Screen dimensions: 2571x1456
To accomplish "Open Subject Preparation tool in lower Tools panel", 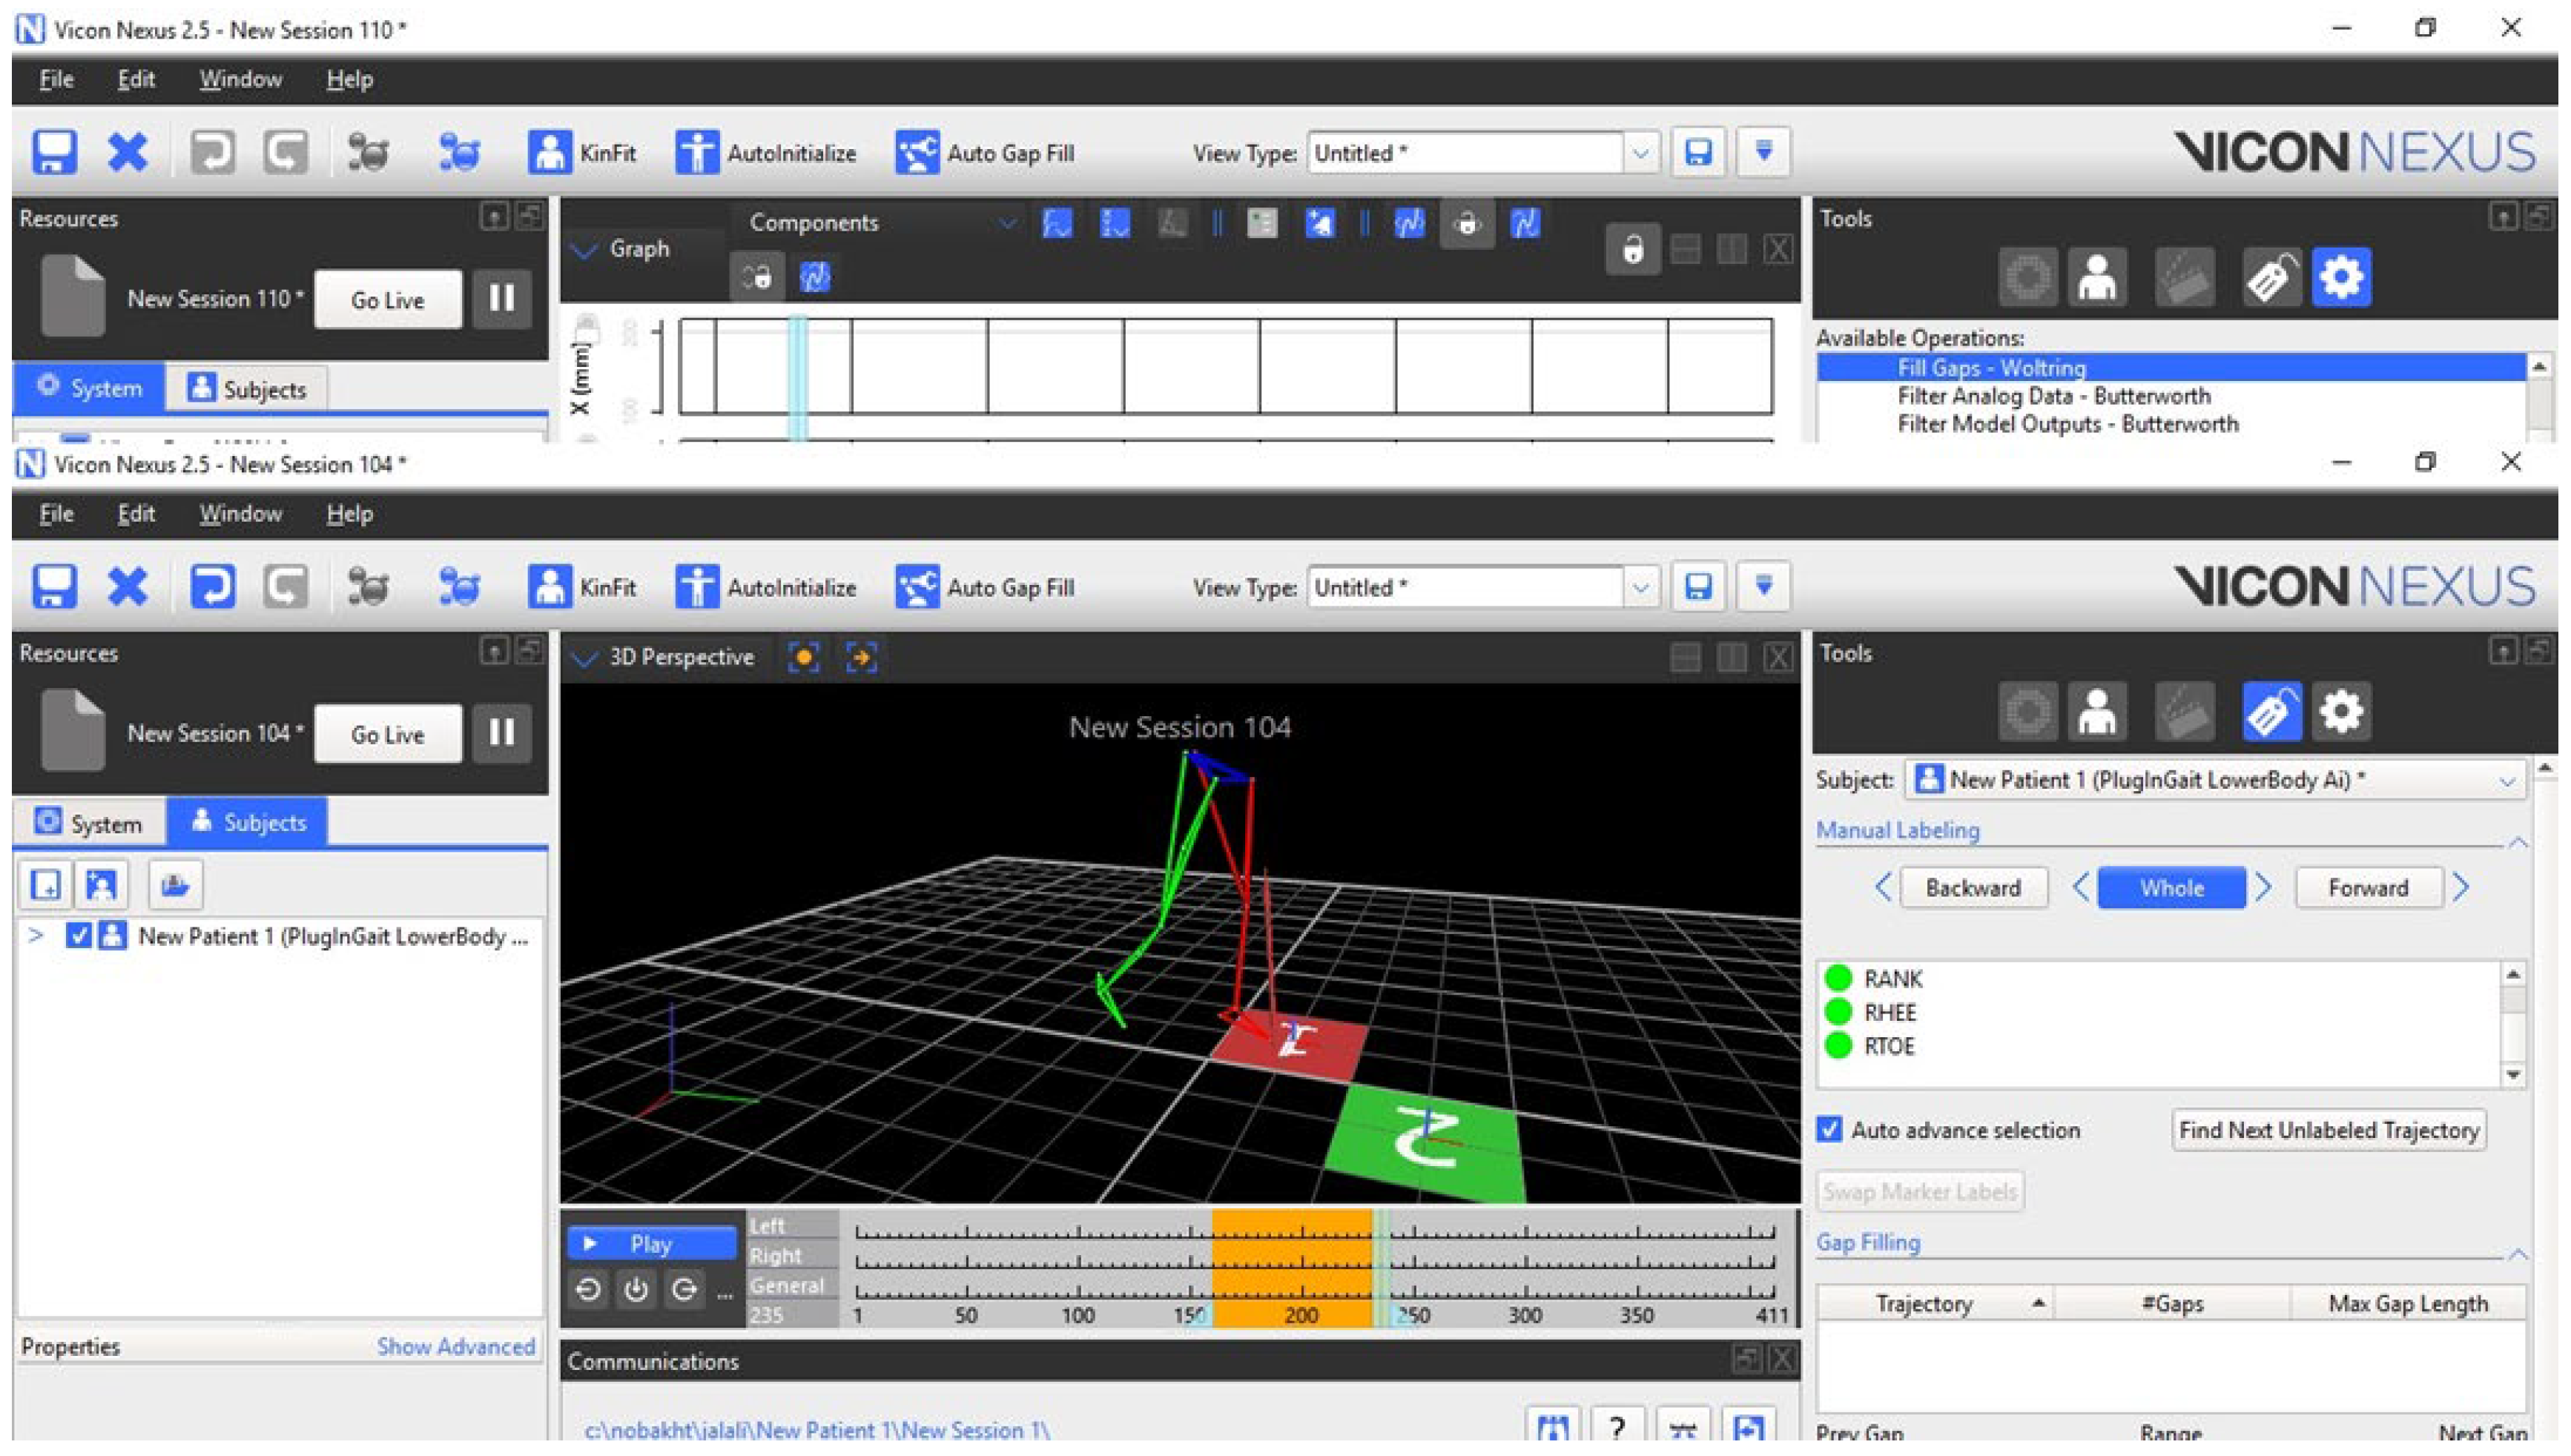I will click(x=2096, y=712).
